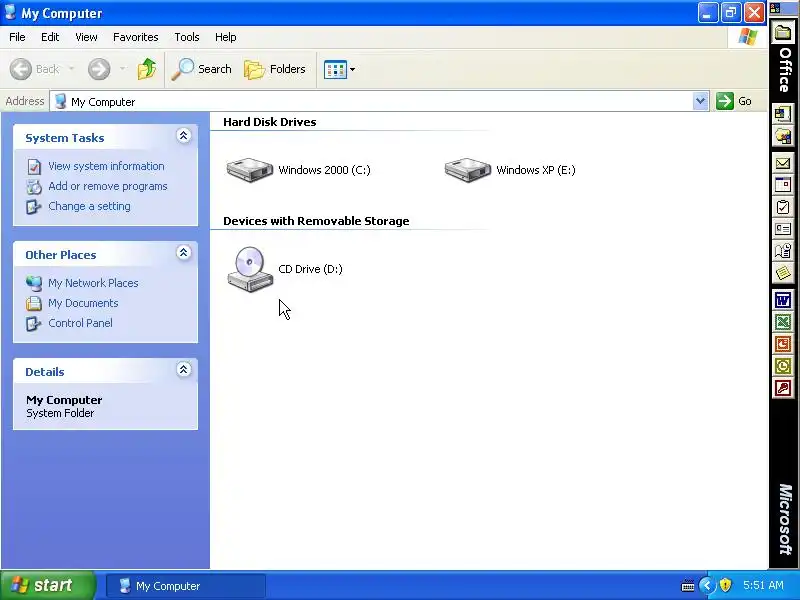
Task: Click the Start button
Action: [x=47, y=585]
